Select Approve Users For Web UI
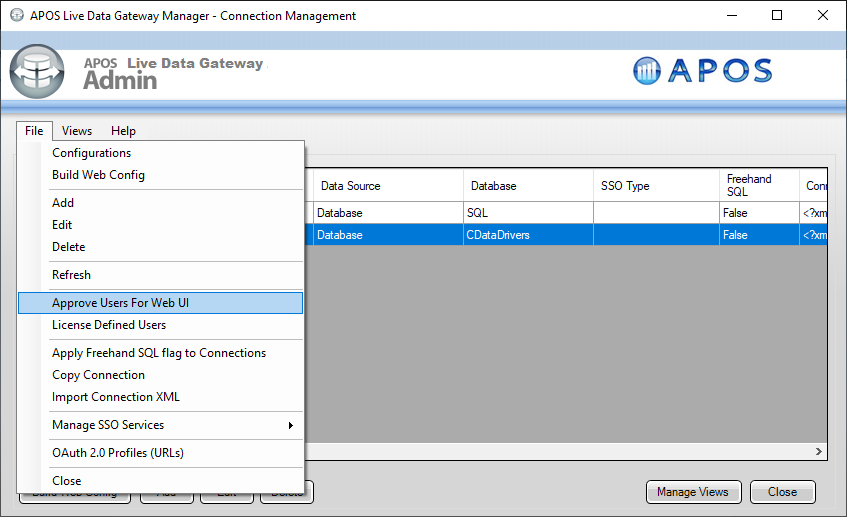This screenshot has height=517, width=847. [120, 303]
